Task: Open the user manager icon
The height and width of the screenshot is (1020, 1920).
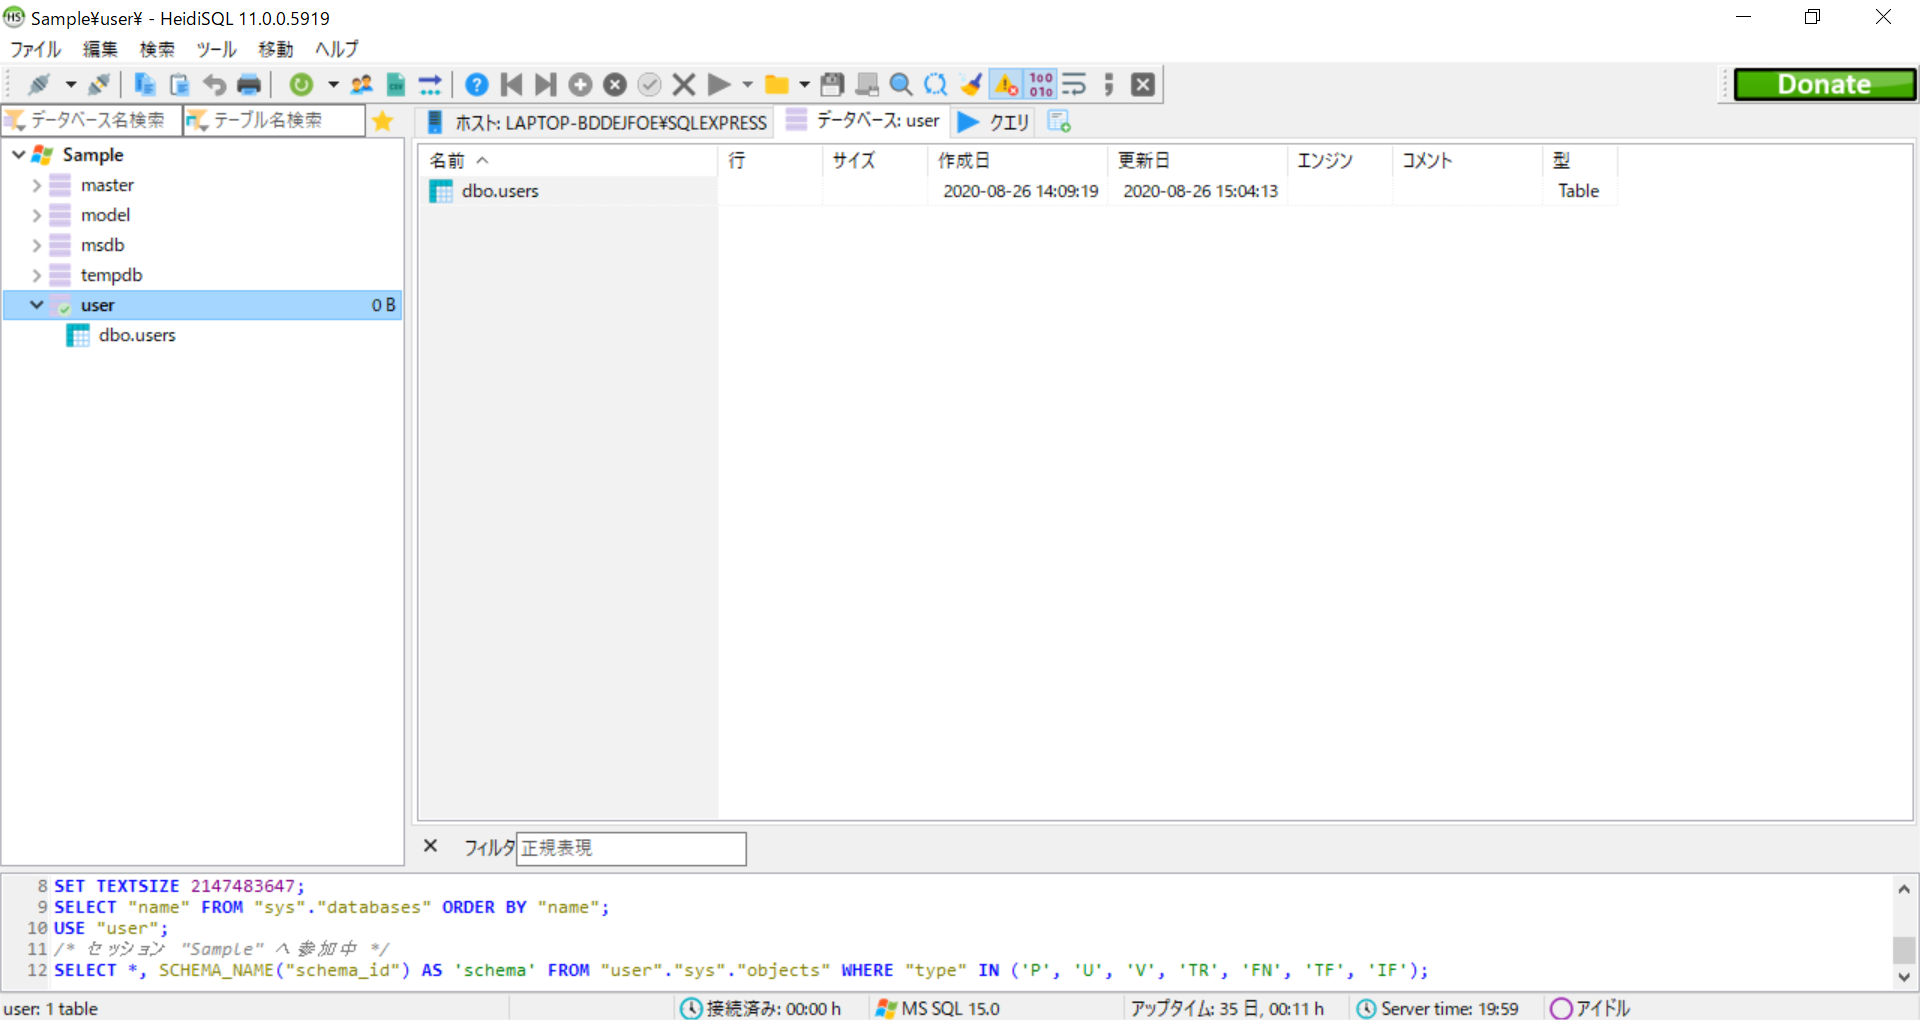Action: [361, 85]
